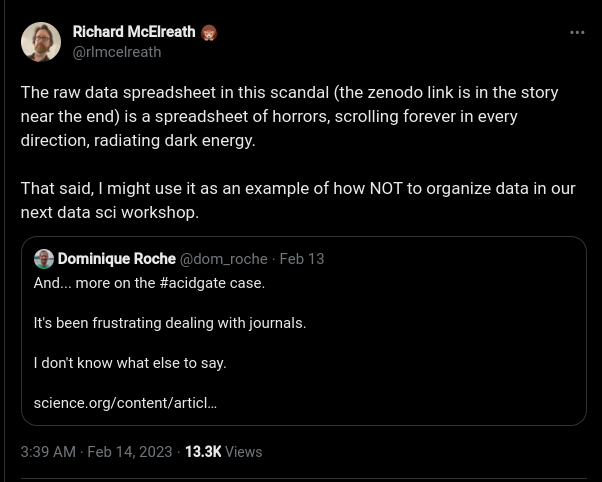The image size is (602, 482).
Task: Open the Dominique Roche name link
Action: [116, 259]
